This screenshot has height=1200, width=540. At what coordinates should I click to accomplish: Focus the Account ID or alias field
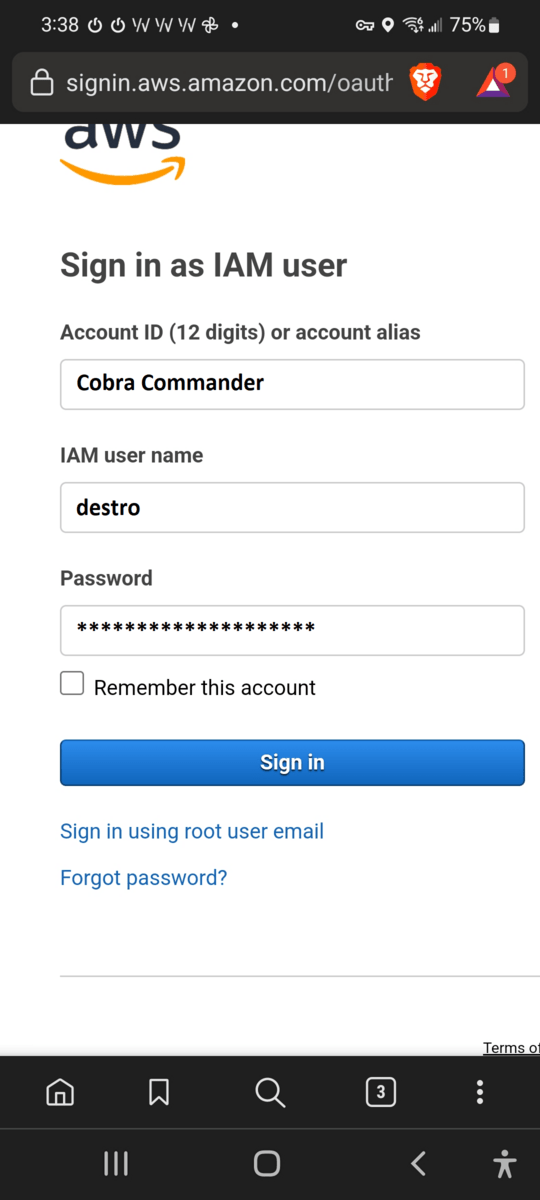pos(292,384)
